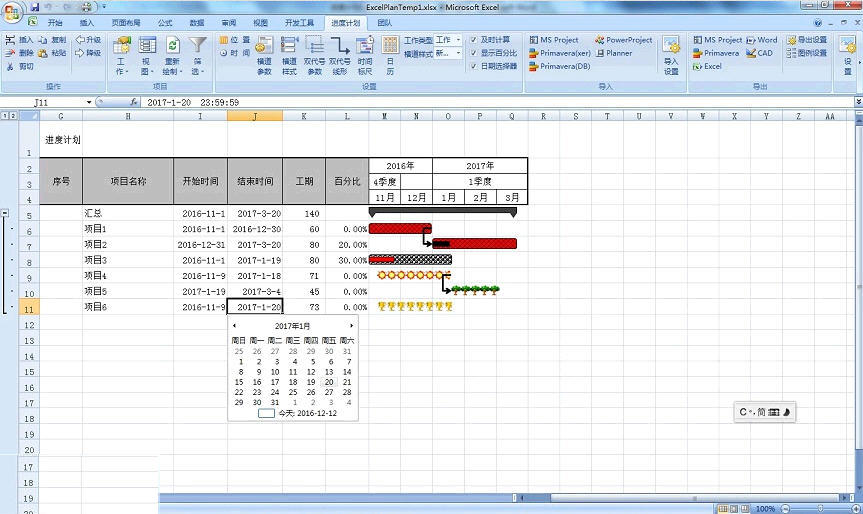Open the 视图 dropdown button
Viewport: 863px width, 514px height.
[146, 56]
